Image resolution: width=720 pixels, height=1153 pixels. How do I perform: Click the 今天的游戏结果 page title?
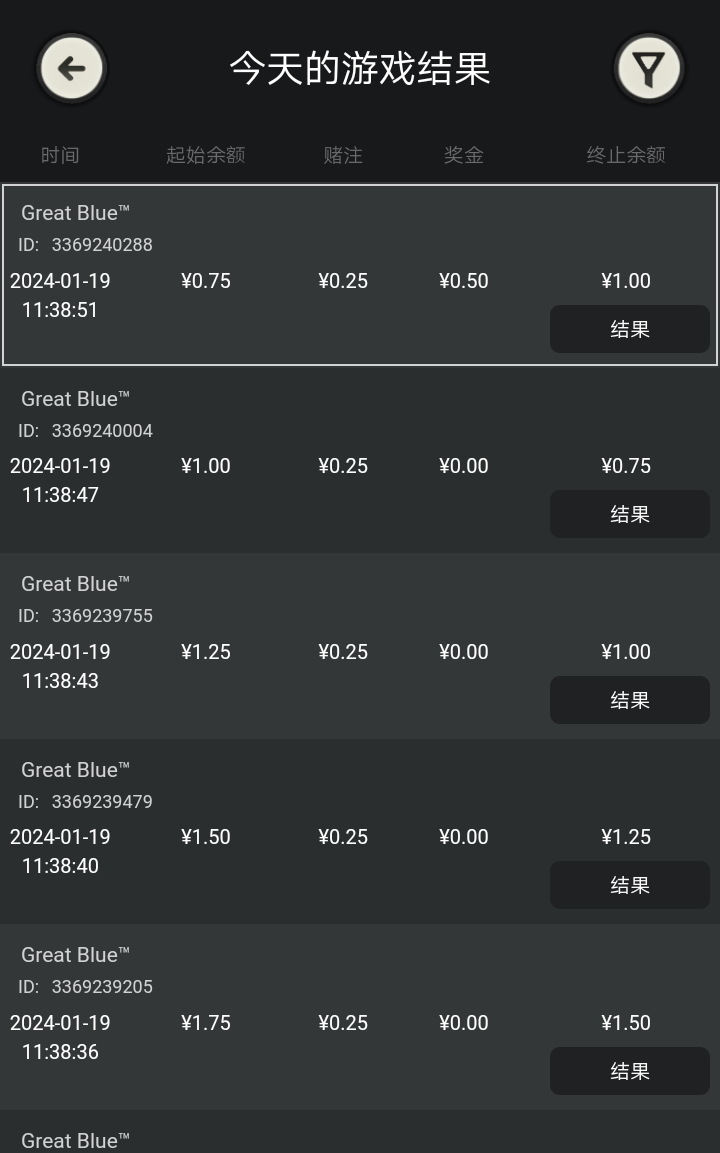tap(360, 68)
